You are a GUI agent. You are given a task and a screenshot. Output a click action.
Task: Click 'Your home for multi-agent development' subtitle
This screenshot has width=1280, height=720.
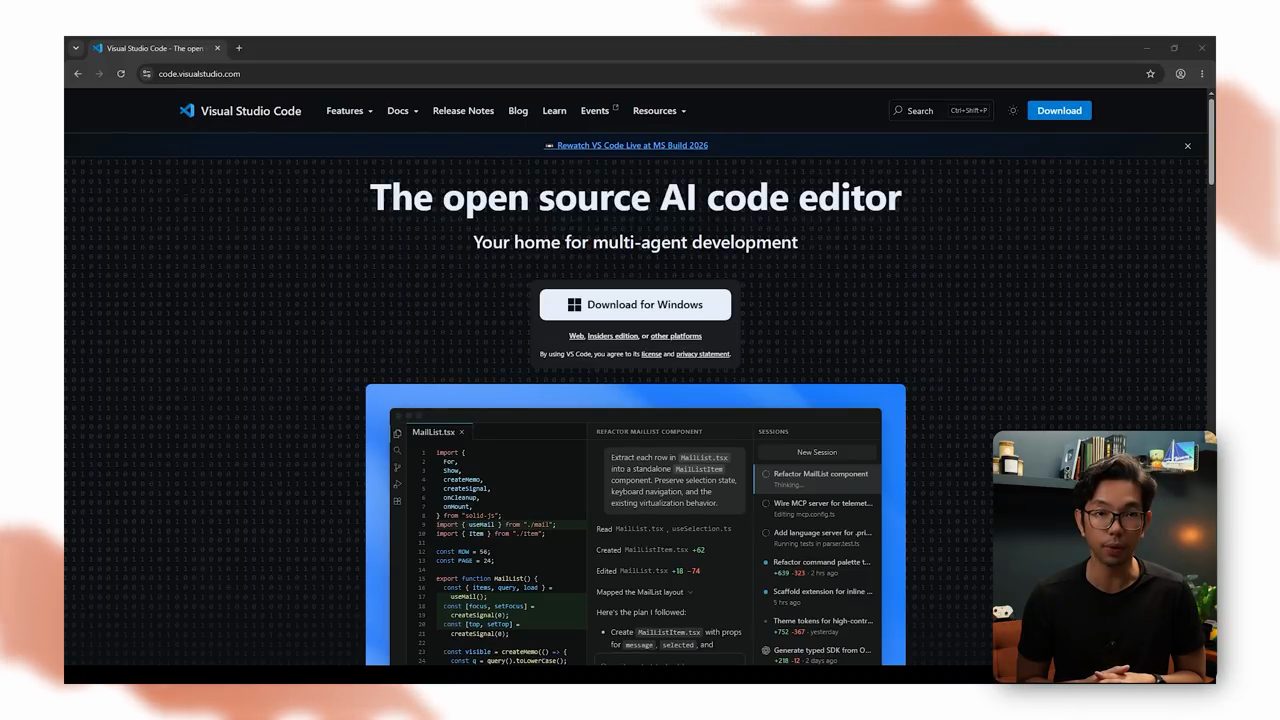pos(635,242)
